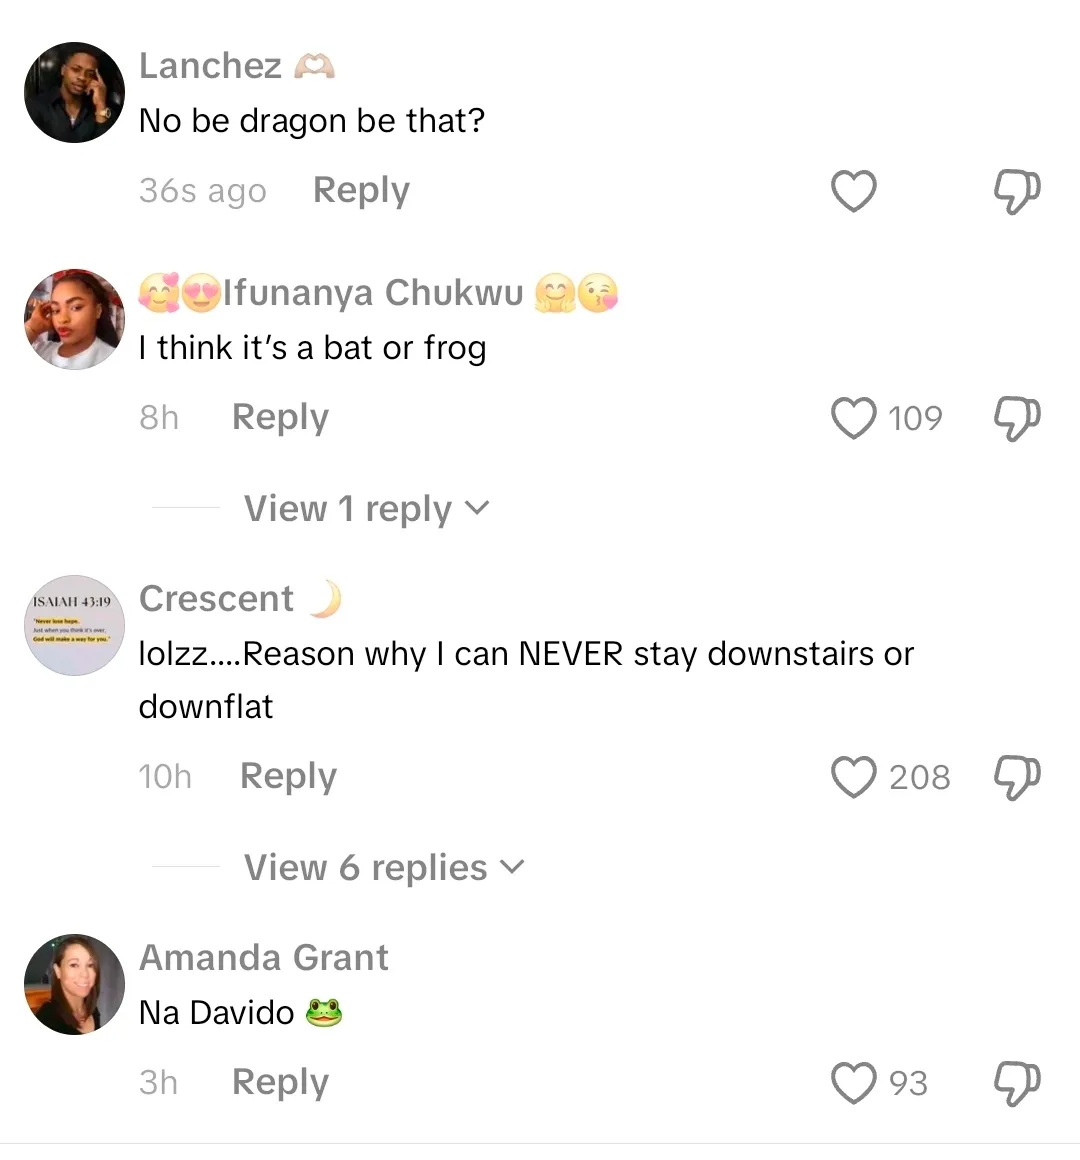The image size is (1080, 1160).
Task: Expand View 6 replies under Crescent's comment
Action: pos(383,868)
